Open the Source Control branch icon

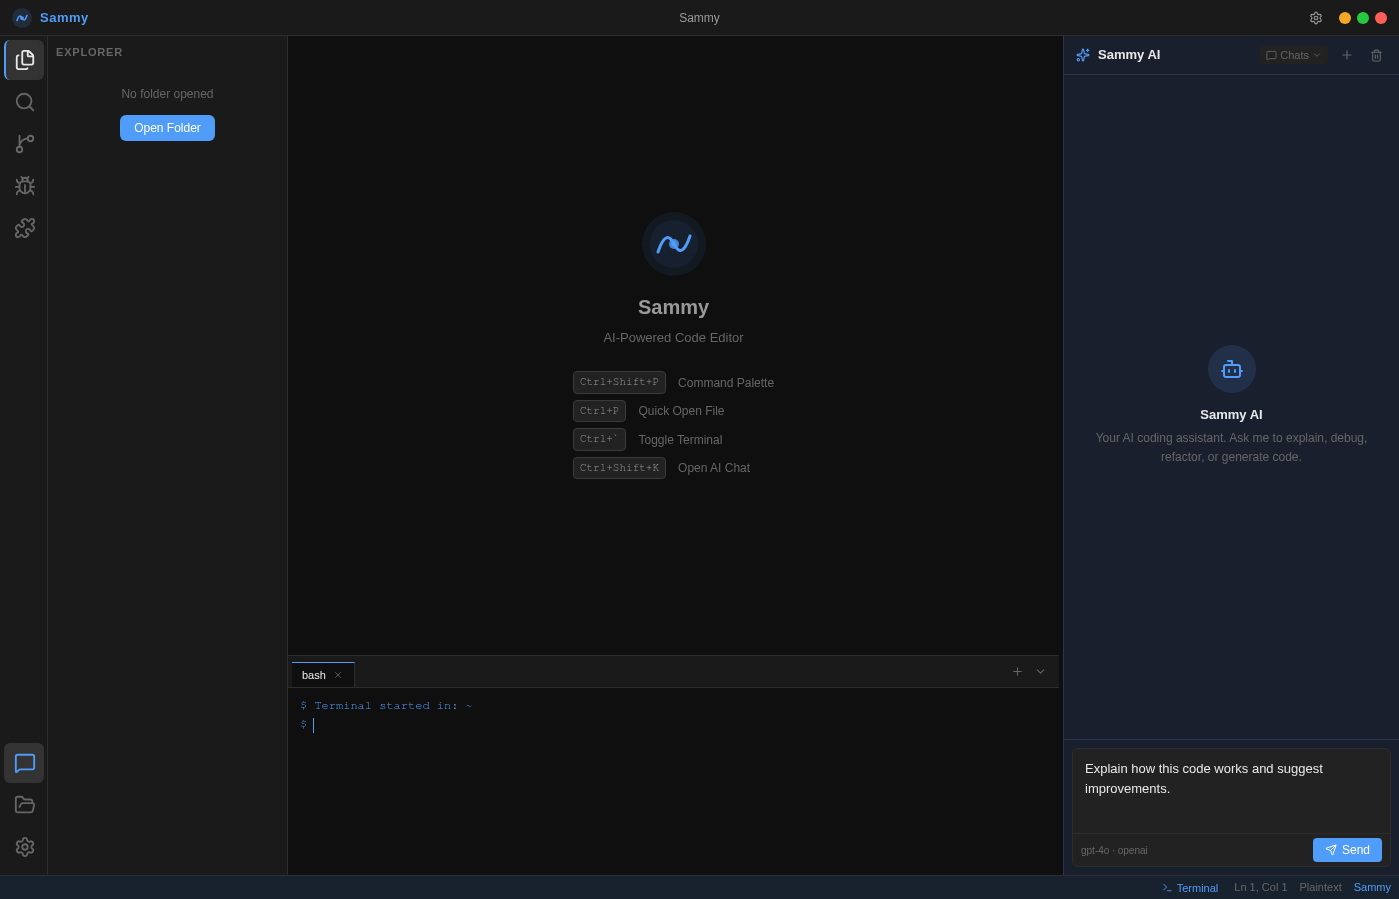(x=25, y=144)
